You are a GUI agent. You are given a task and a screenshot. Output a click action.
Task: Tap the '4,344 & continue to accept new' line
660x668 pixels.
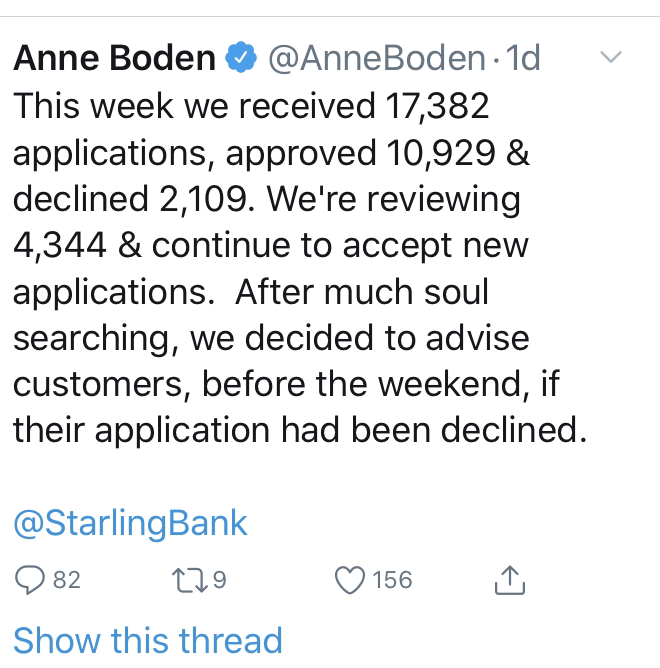tap(271, 246)
